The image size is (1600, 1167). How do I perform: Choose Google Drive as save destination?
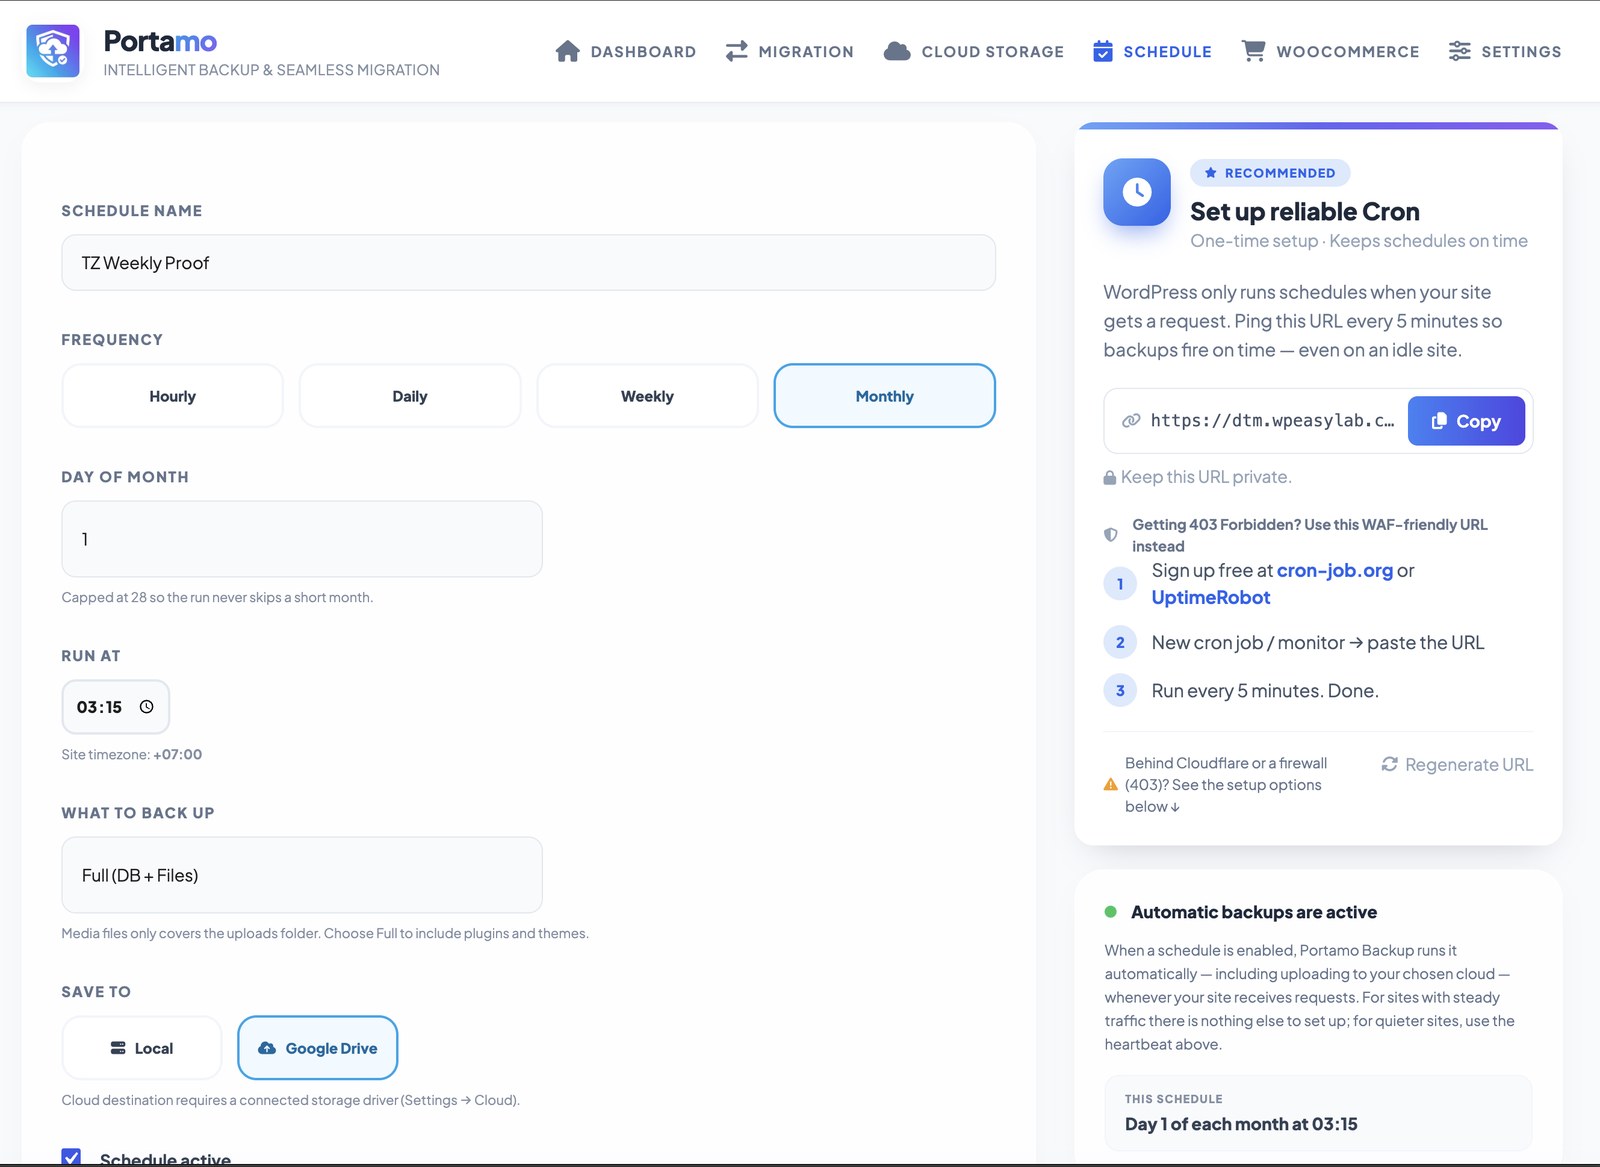click(x=318, y=1048)
